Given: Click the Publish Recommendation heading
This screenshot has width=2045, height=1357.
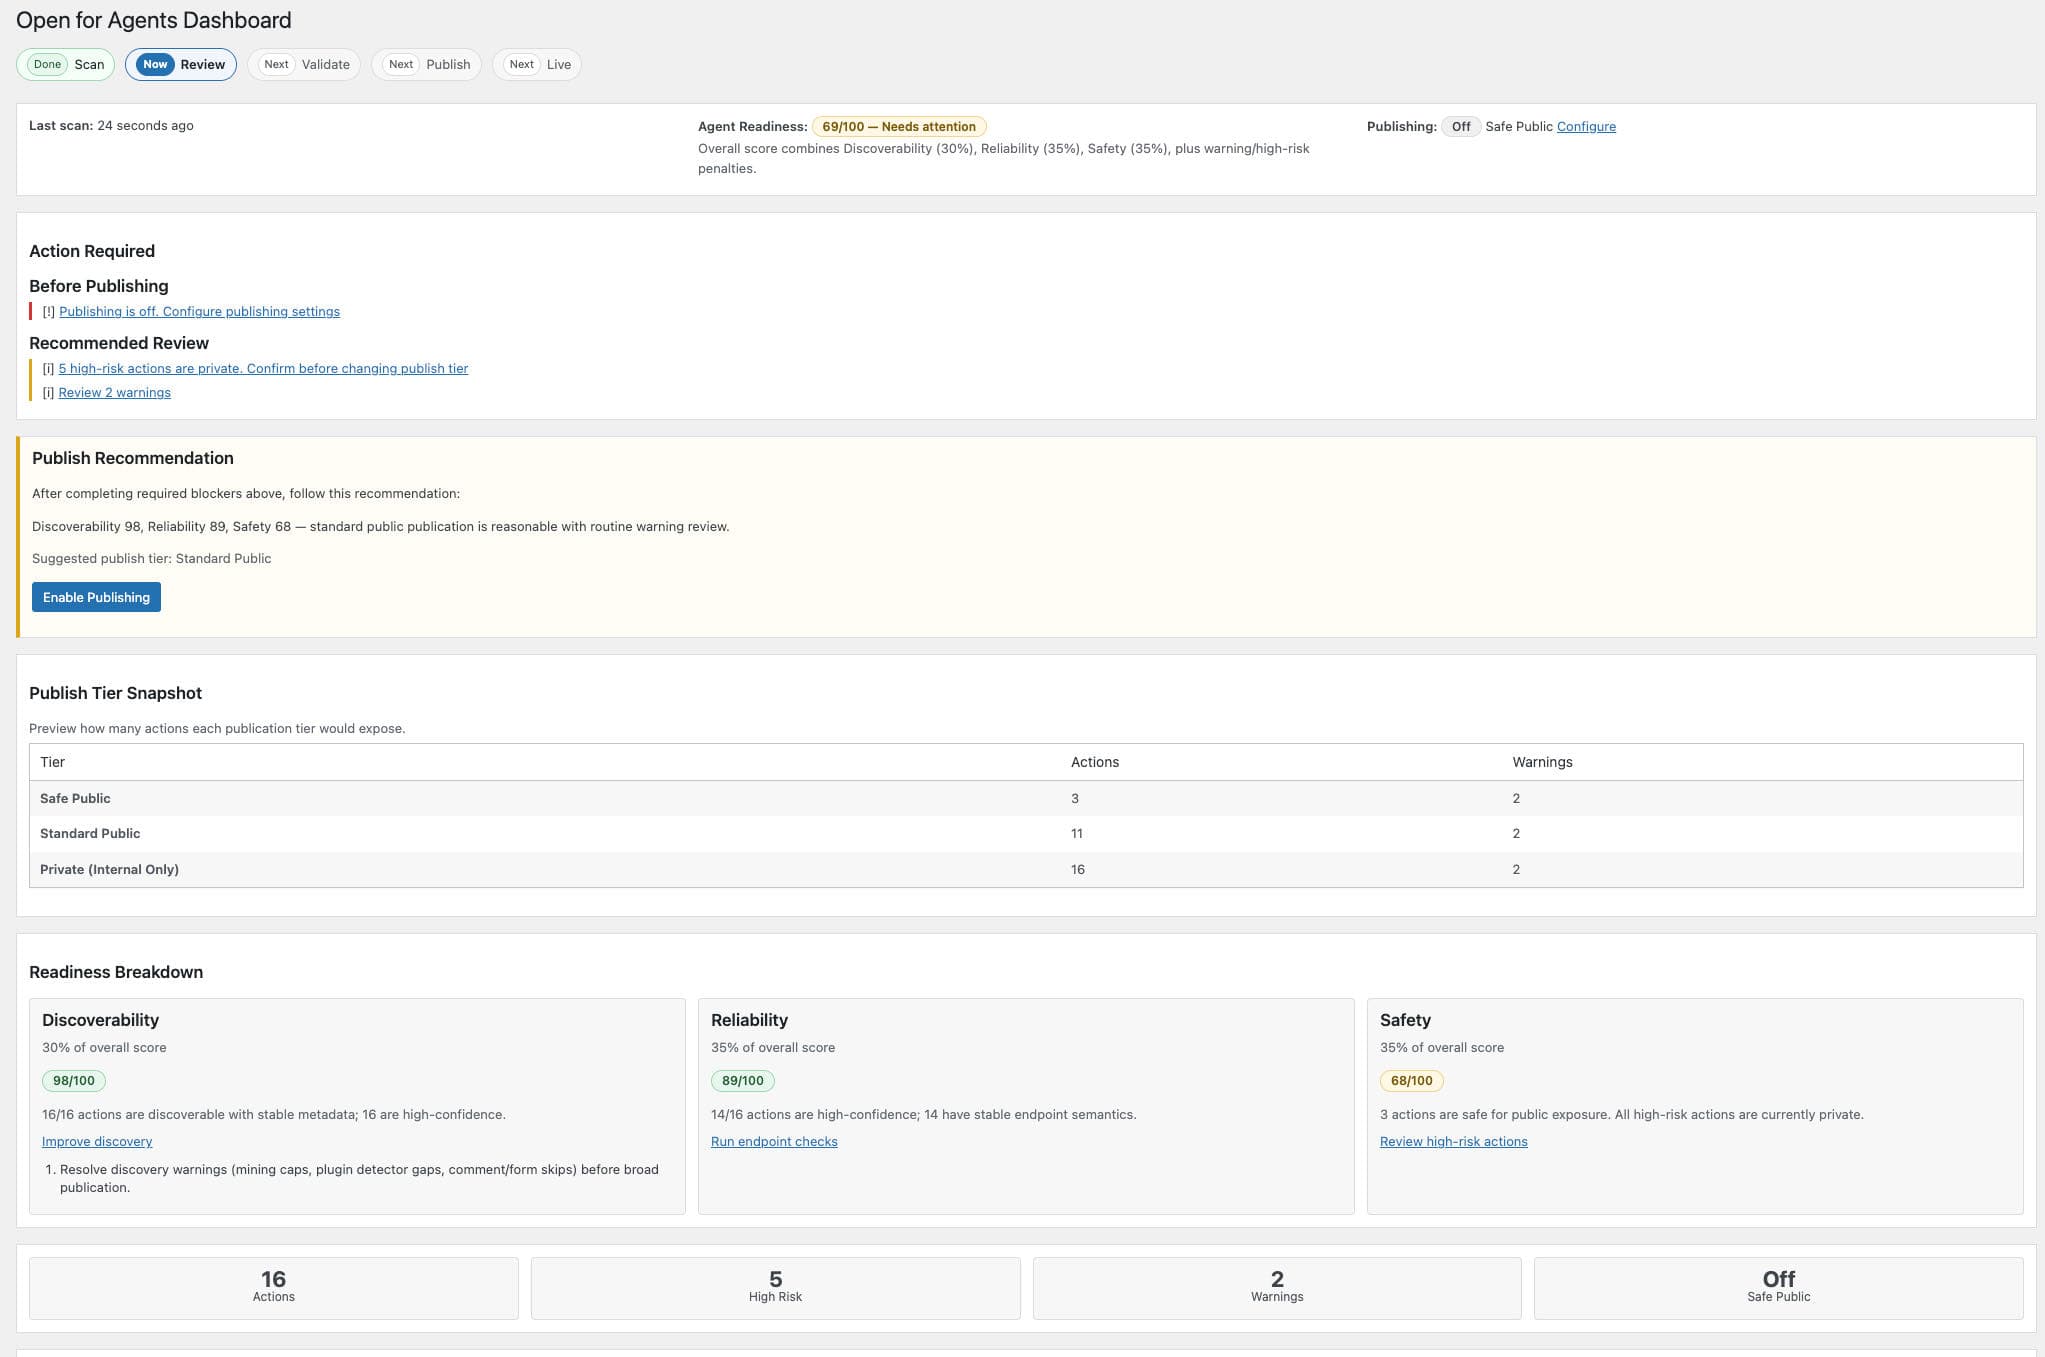Looking at the screenshot, I should click(133, 458).
